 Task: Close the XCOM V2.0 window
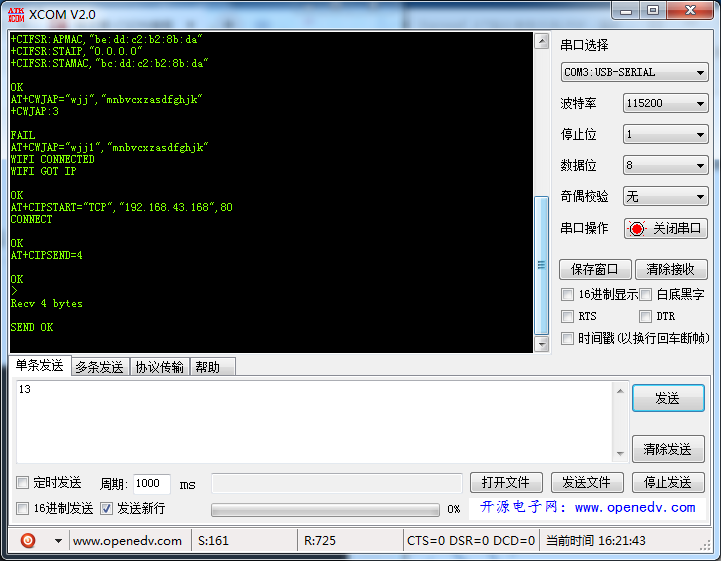click(x=690, y=11)
